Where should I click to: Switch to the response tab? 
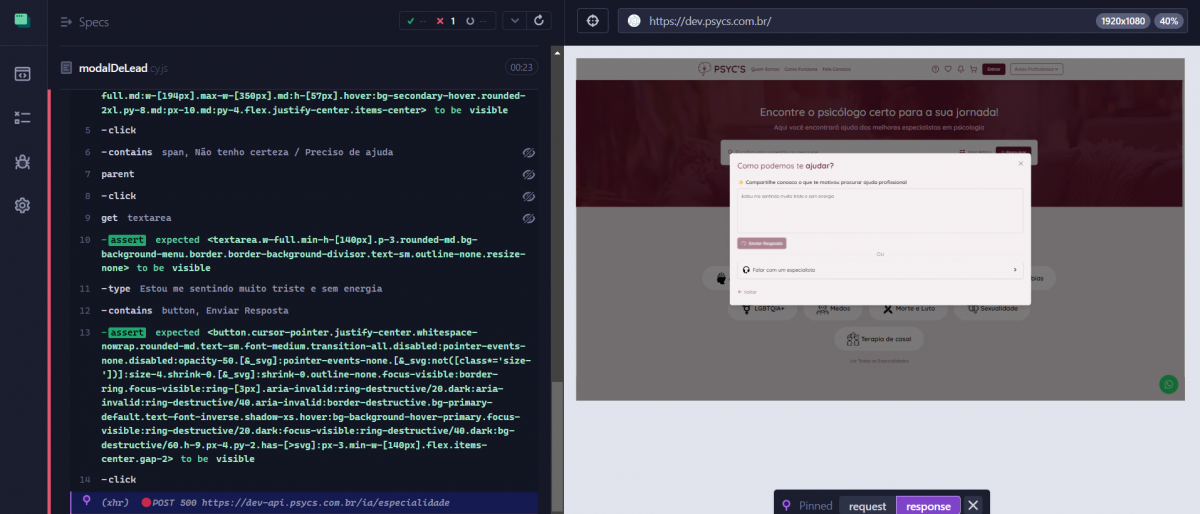tap(928, 505)
